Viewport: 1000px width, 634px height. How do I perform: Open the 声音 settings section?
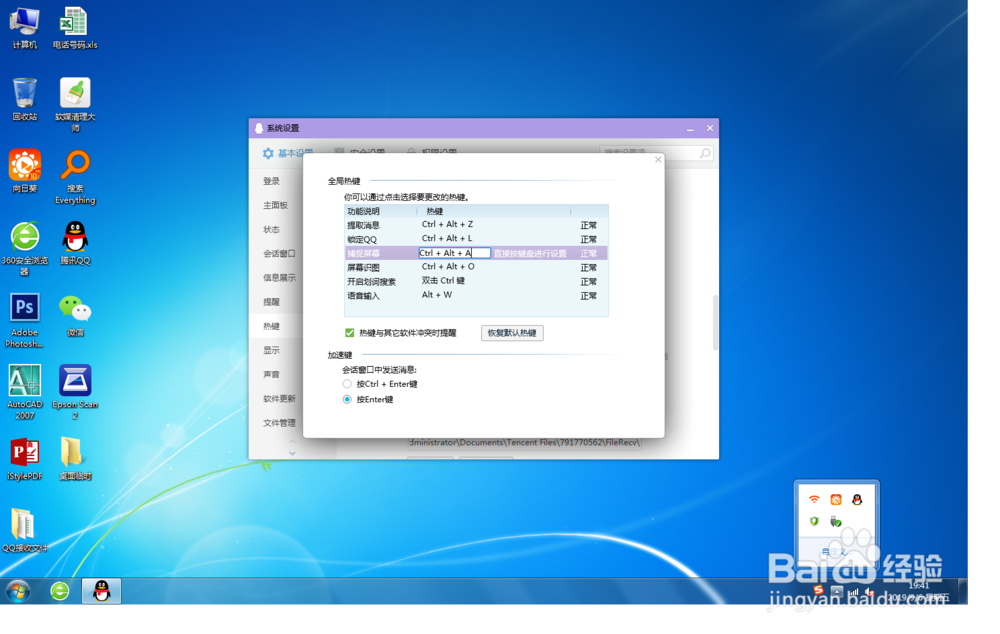[272, 375]
